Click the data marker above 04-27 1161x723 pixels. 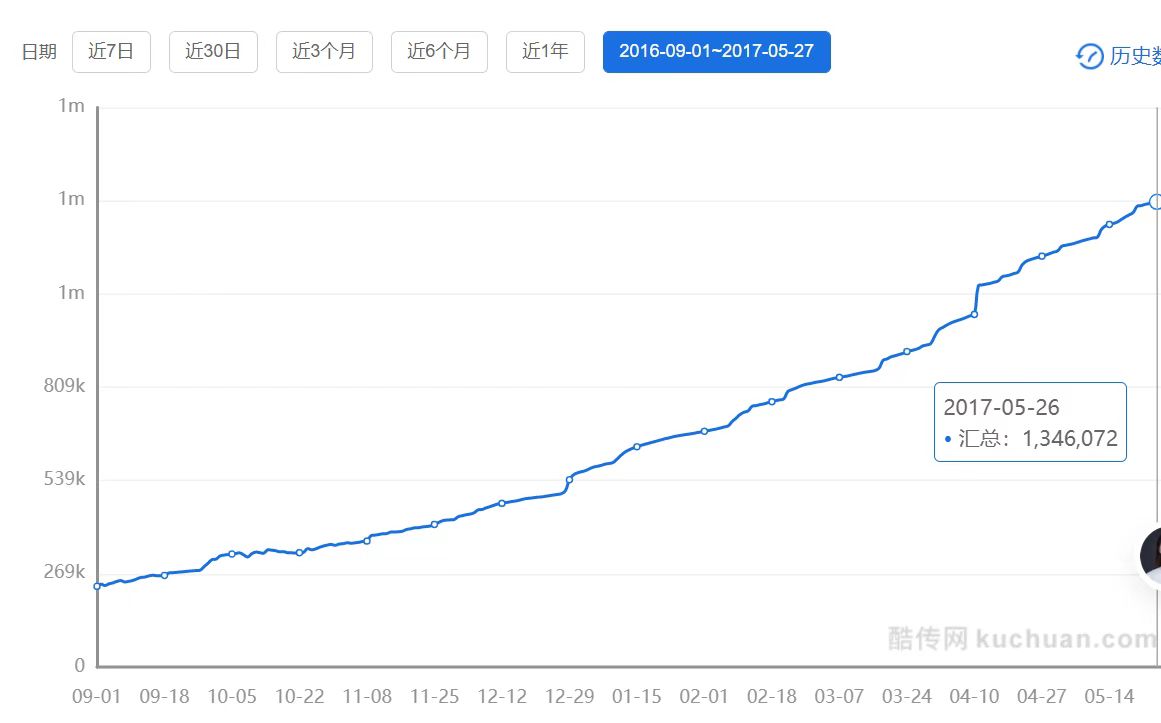(x=1042, y=256)
